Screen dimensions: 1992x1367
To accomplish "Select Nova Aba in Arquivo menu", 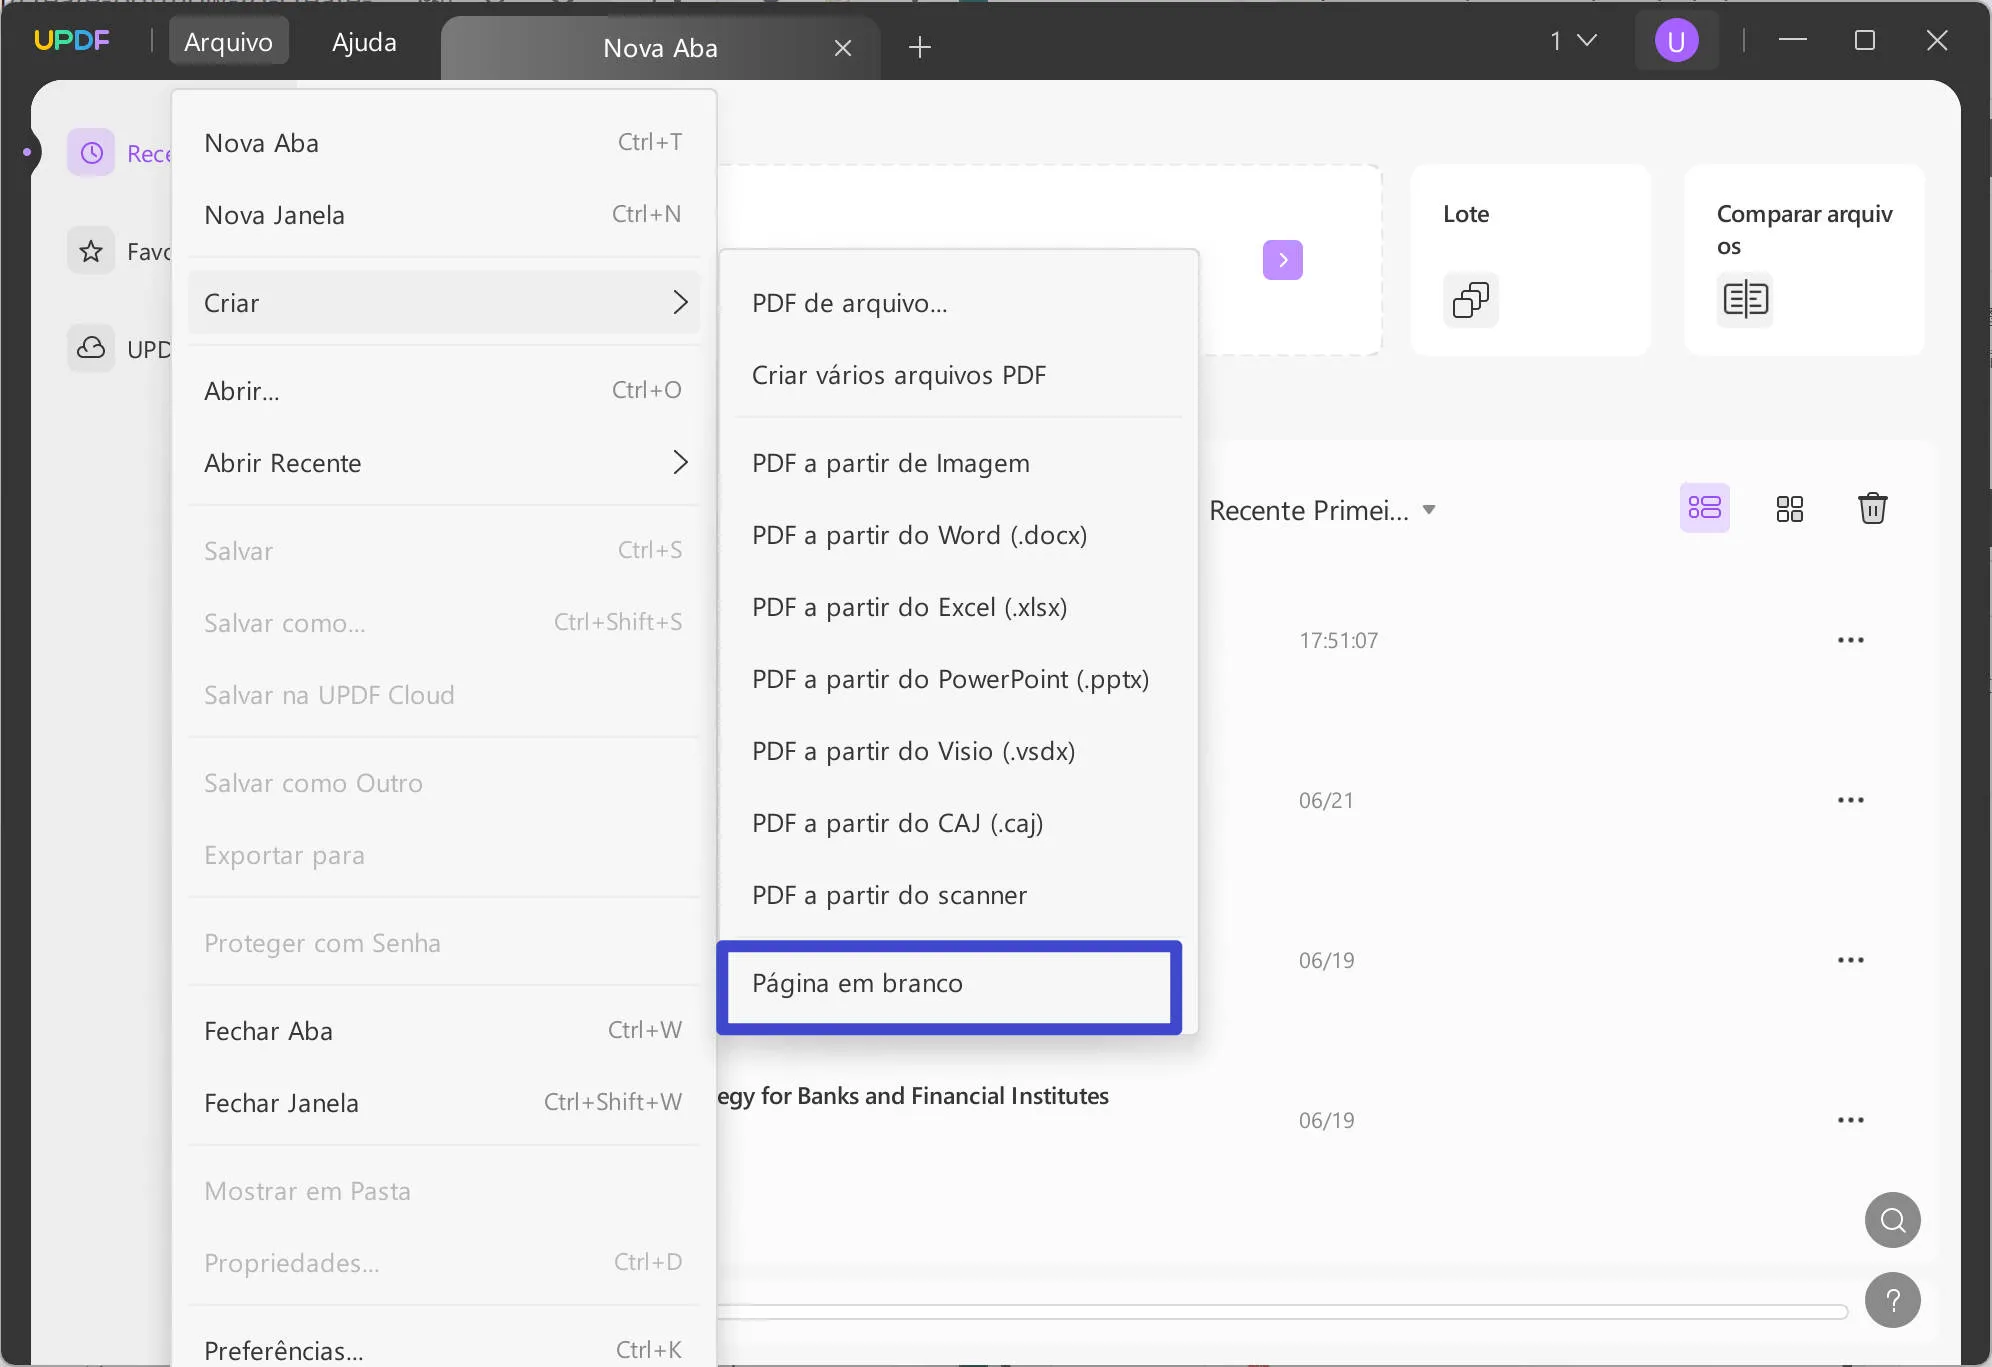I will 444,143.
